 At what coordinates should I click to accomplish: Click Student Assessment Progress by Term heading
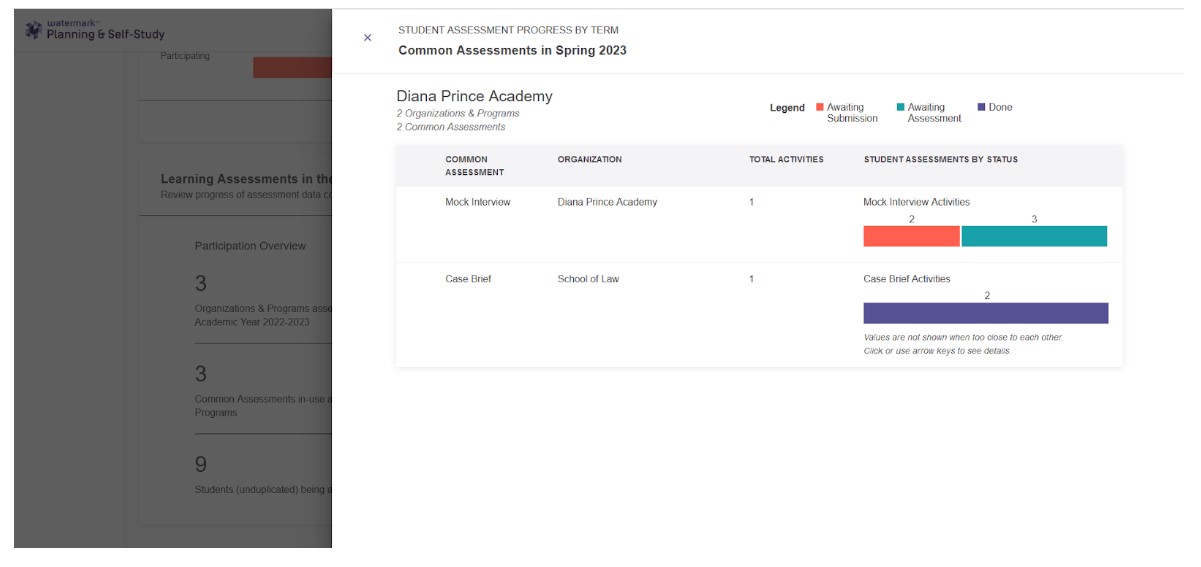pos(508,30)
